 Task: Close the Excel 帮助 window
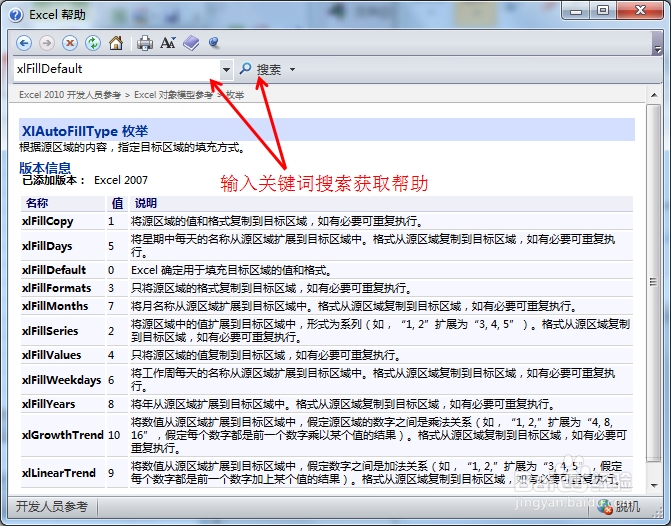click(x=640, y=11)
